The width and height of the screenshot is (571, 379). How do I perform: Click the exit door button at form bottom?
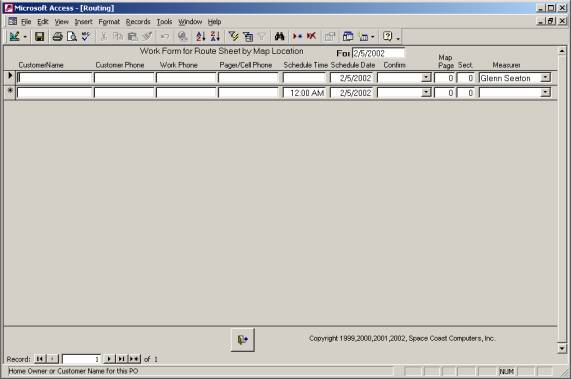tap(243, 340)
